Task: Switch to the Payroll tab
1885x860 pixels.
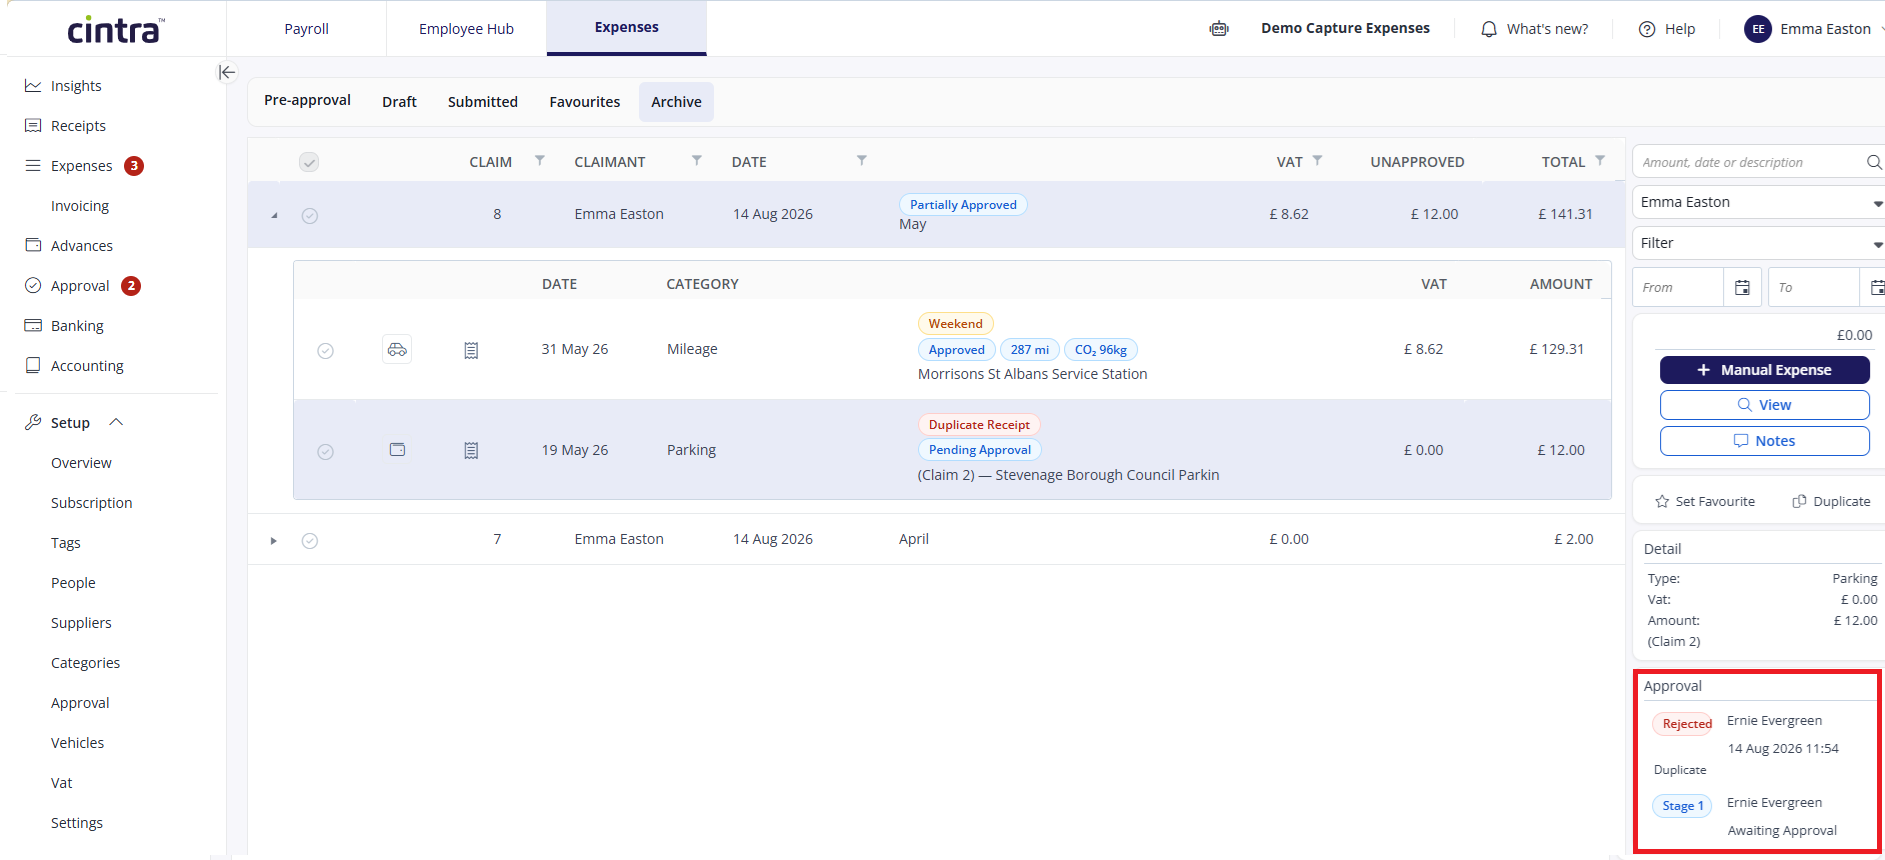Action: tap(306, 29)
